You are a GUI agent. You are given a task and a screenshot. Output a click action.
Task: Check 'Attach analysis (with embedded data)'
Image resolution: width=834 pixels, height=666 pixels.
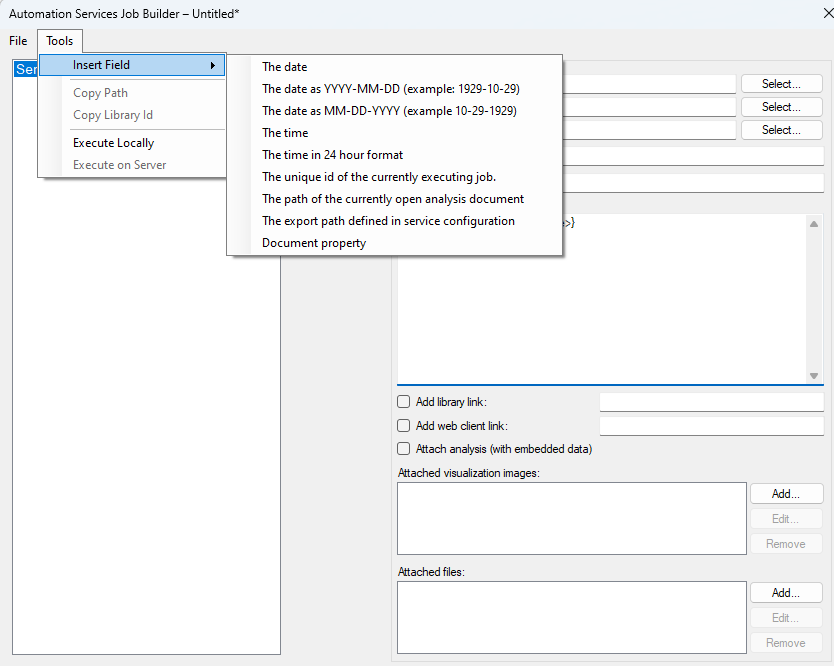tap(404, 449)
